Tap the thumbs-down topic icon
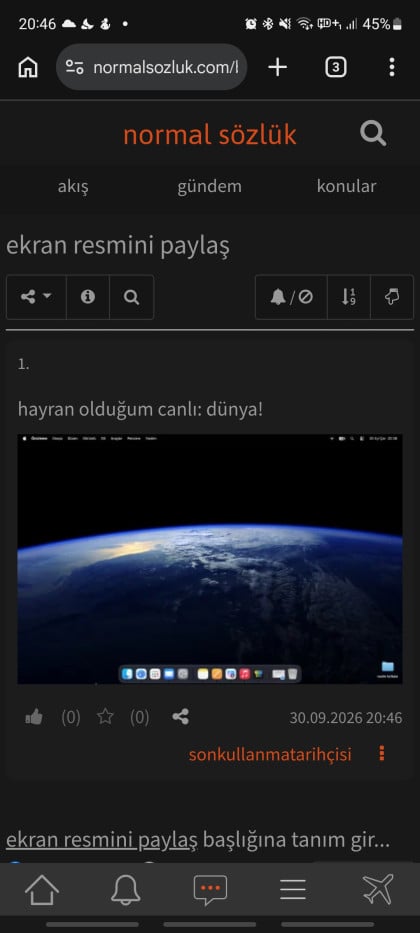The width and height of the screenshot is (420, 933). click(392, 297)
